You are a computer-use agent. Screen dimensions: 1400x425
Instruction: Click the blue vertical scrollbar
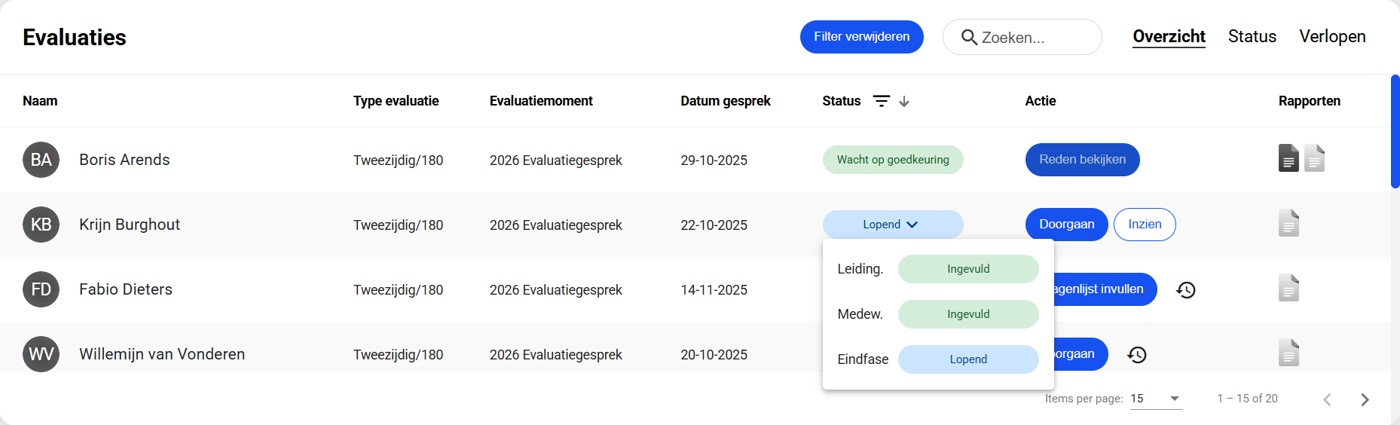coord(1395,130)
